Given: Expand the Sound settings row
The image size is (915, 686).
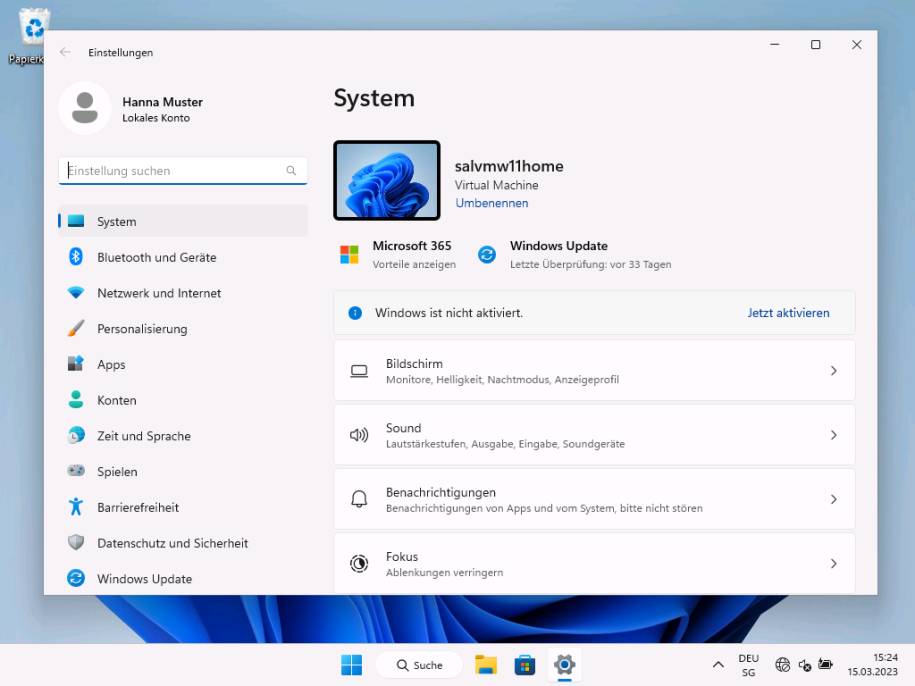Looking at the screenshot, I should tap(594, 435).
